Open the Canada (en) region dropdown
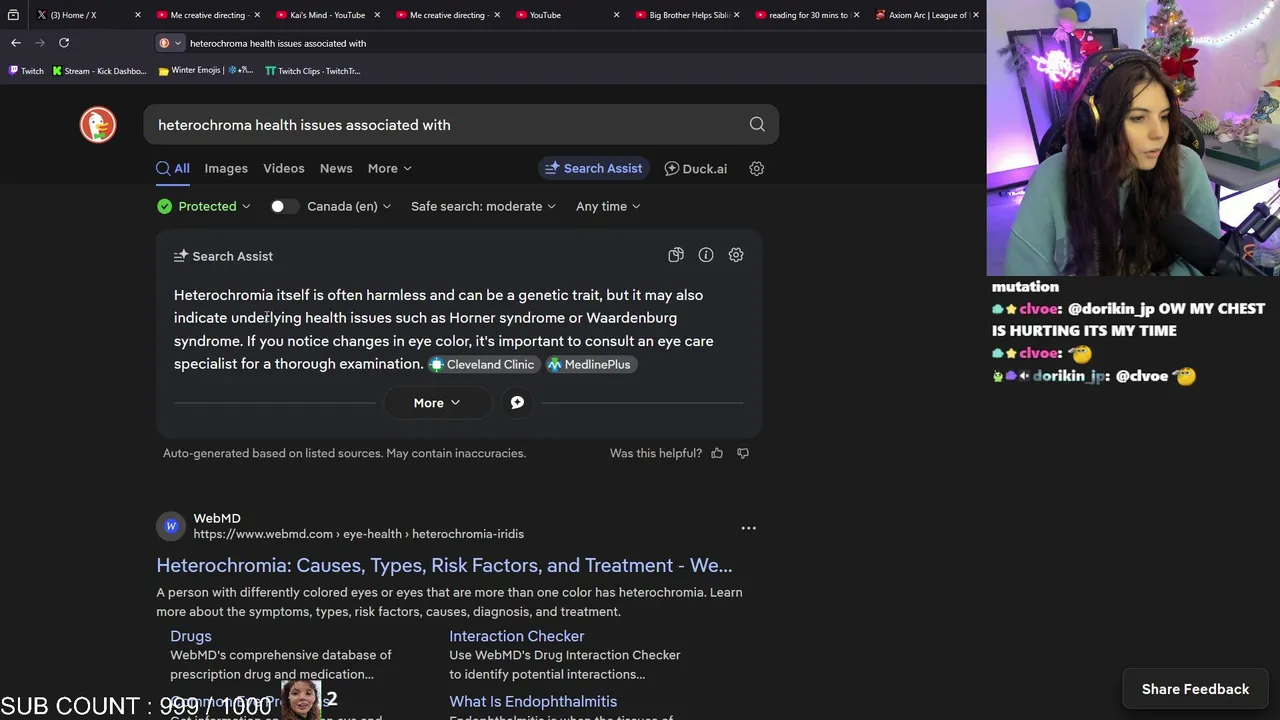 [349, 207]
